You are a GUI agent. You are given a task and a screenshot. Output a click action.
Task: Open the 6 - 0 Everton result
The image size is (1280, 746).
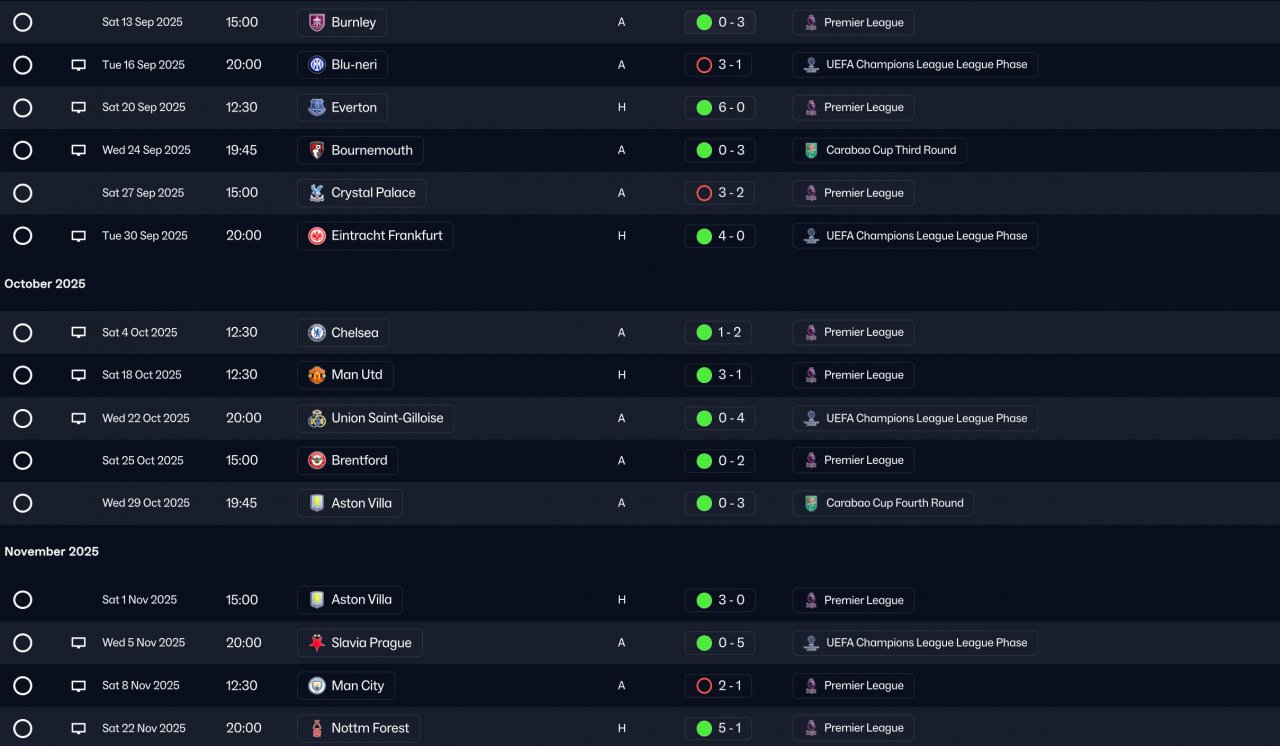click(x=720, y=107)
